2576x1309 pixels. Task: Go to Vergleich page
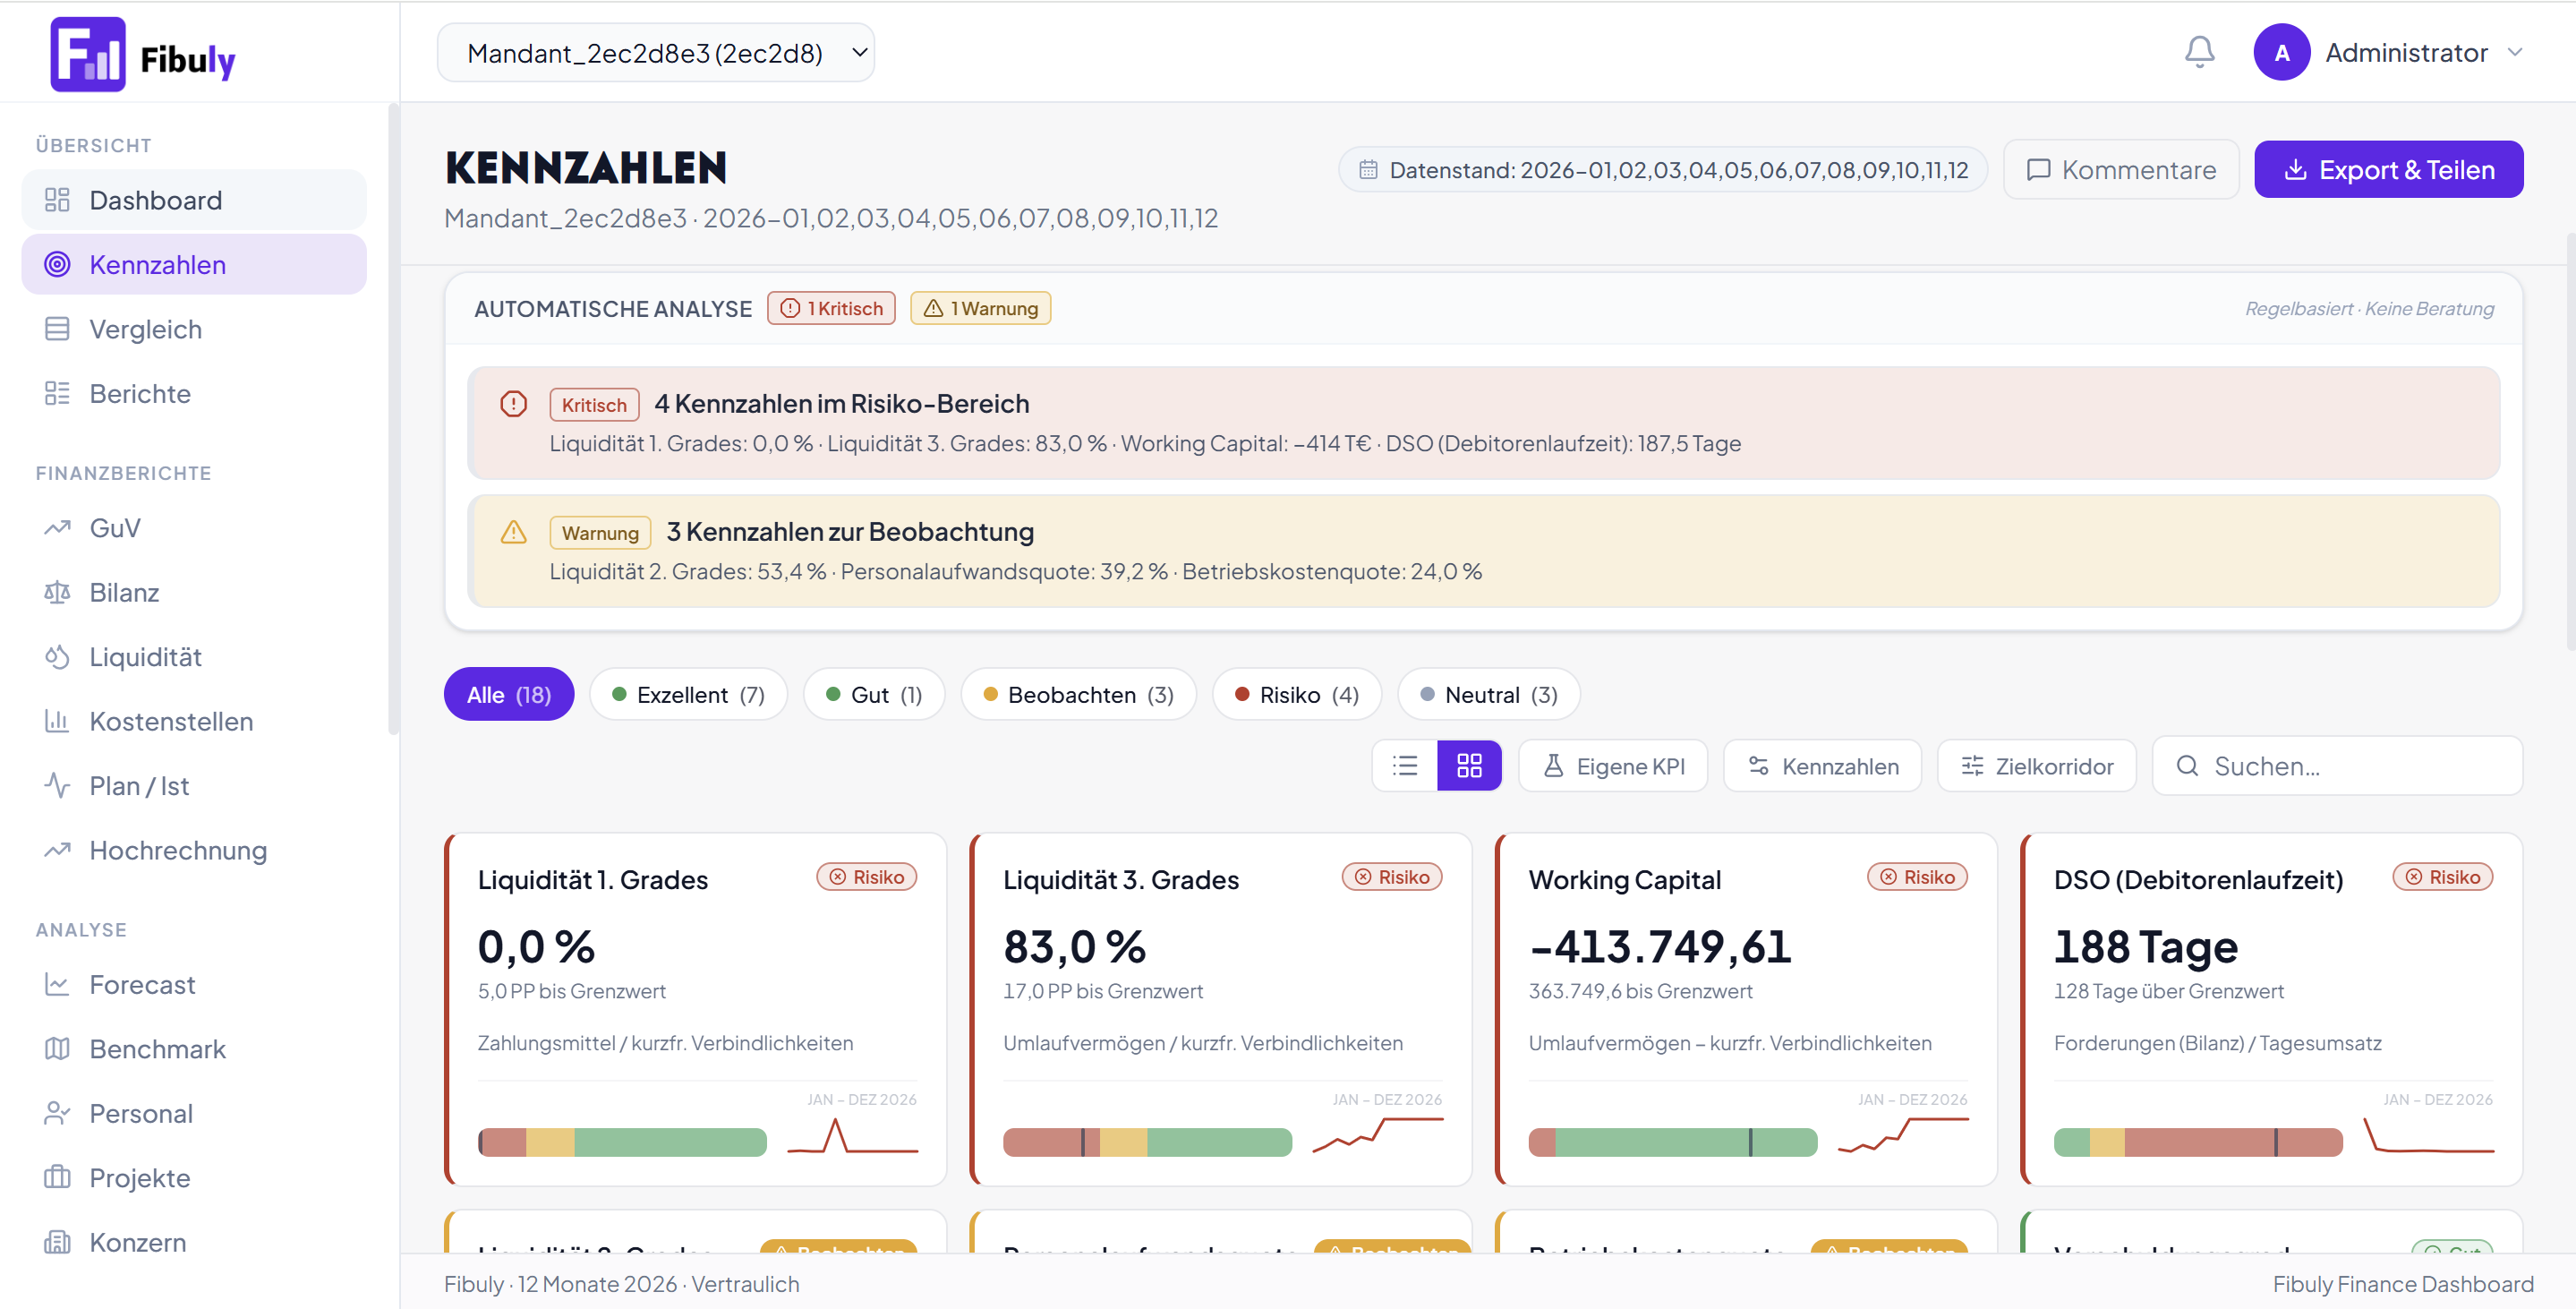tap(194, 329)
